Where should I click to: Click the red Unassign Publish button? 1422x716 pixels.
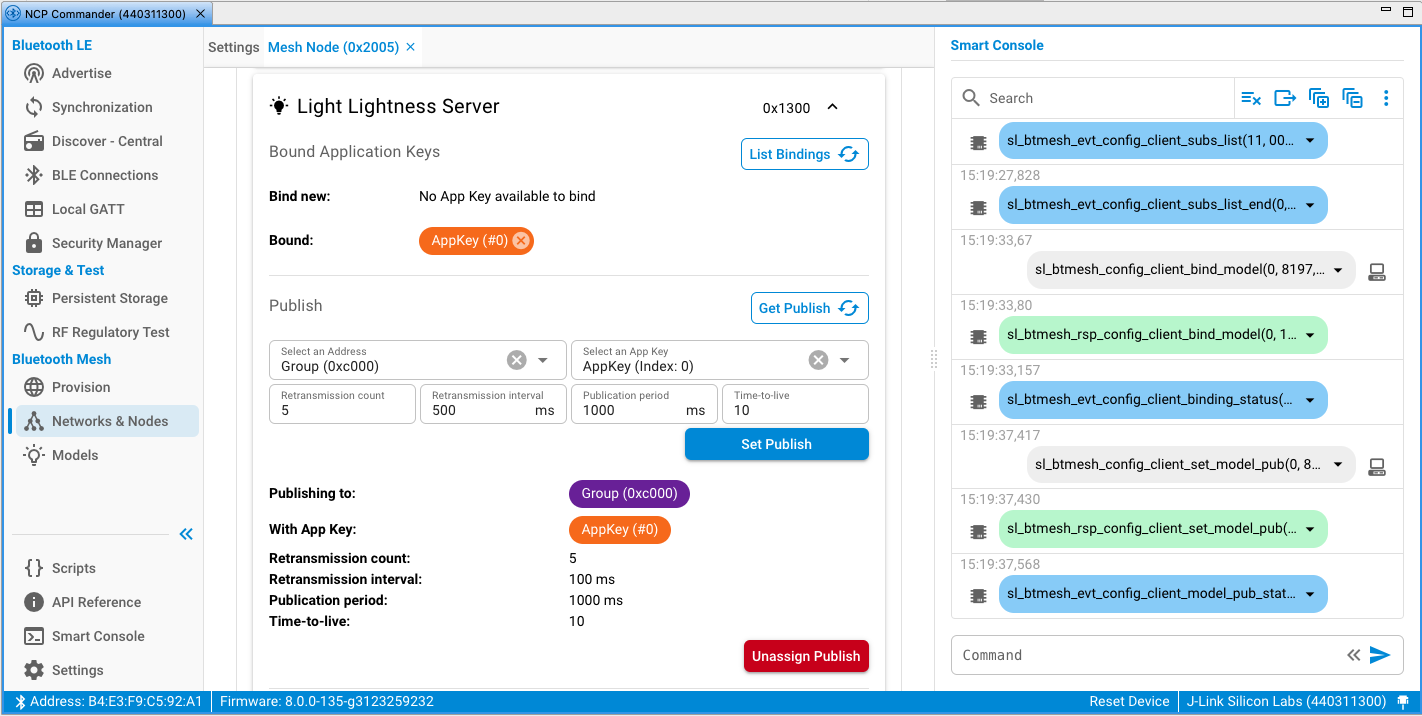[806, 656]
